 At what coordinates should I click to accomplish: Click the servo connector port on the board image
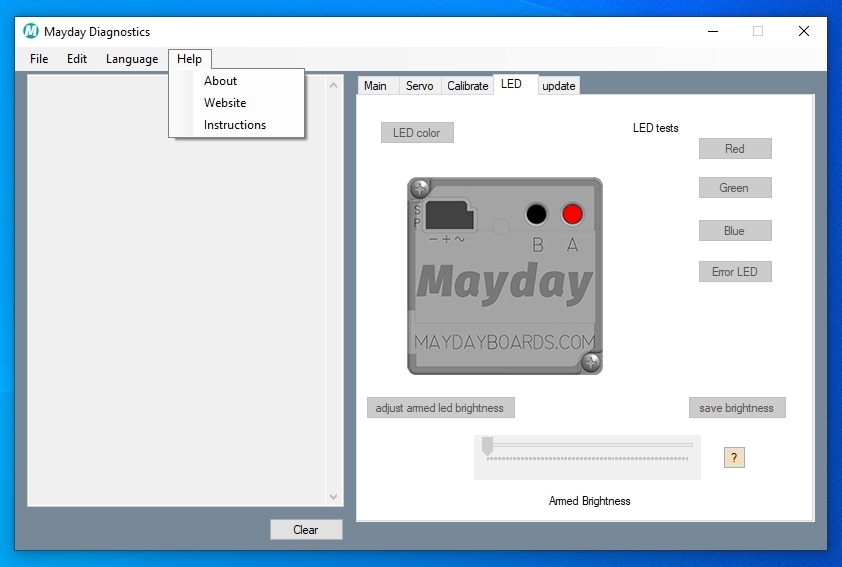[449, 215]
